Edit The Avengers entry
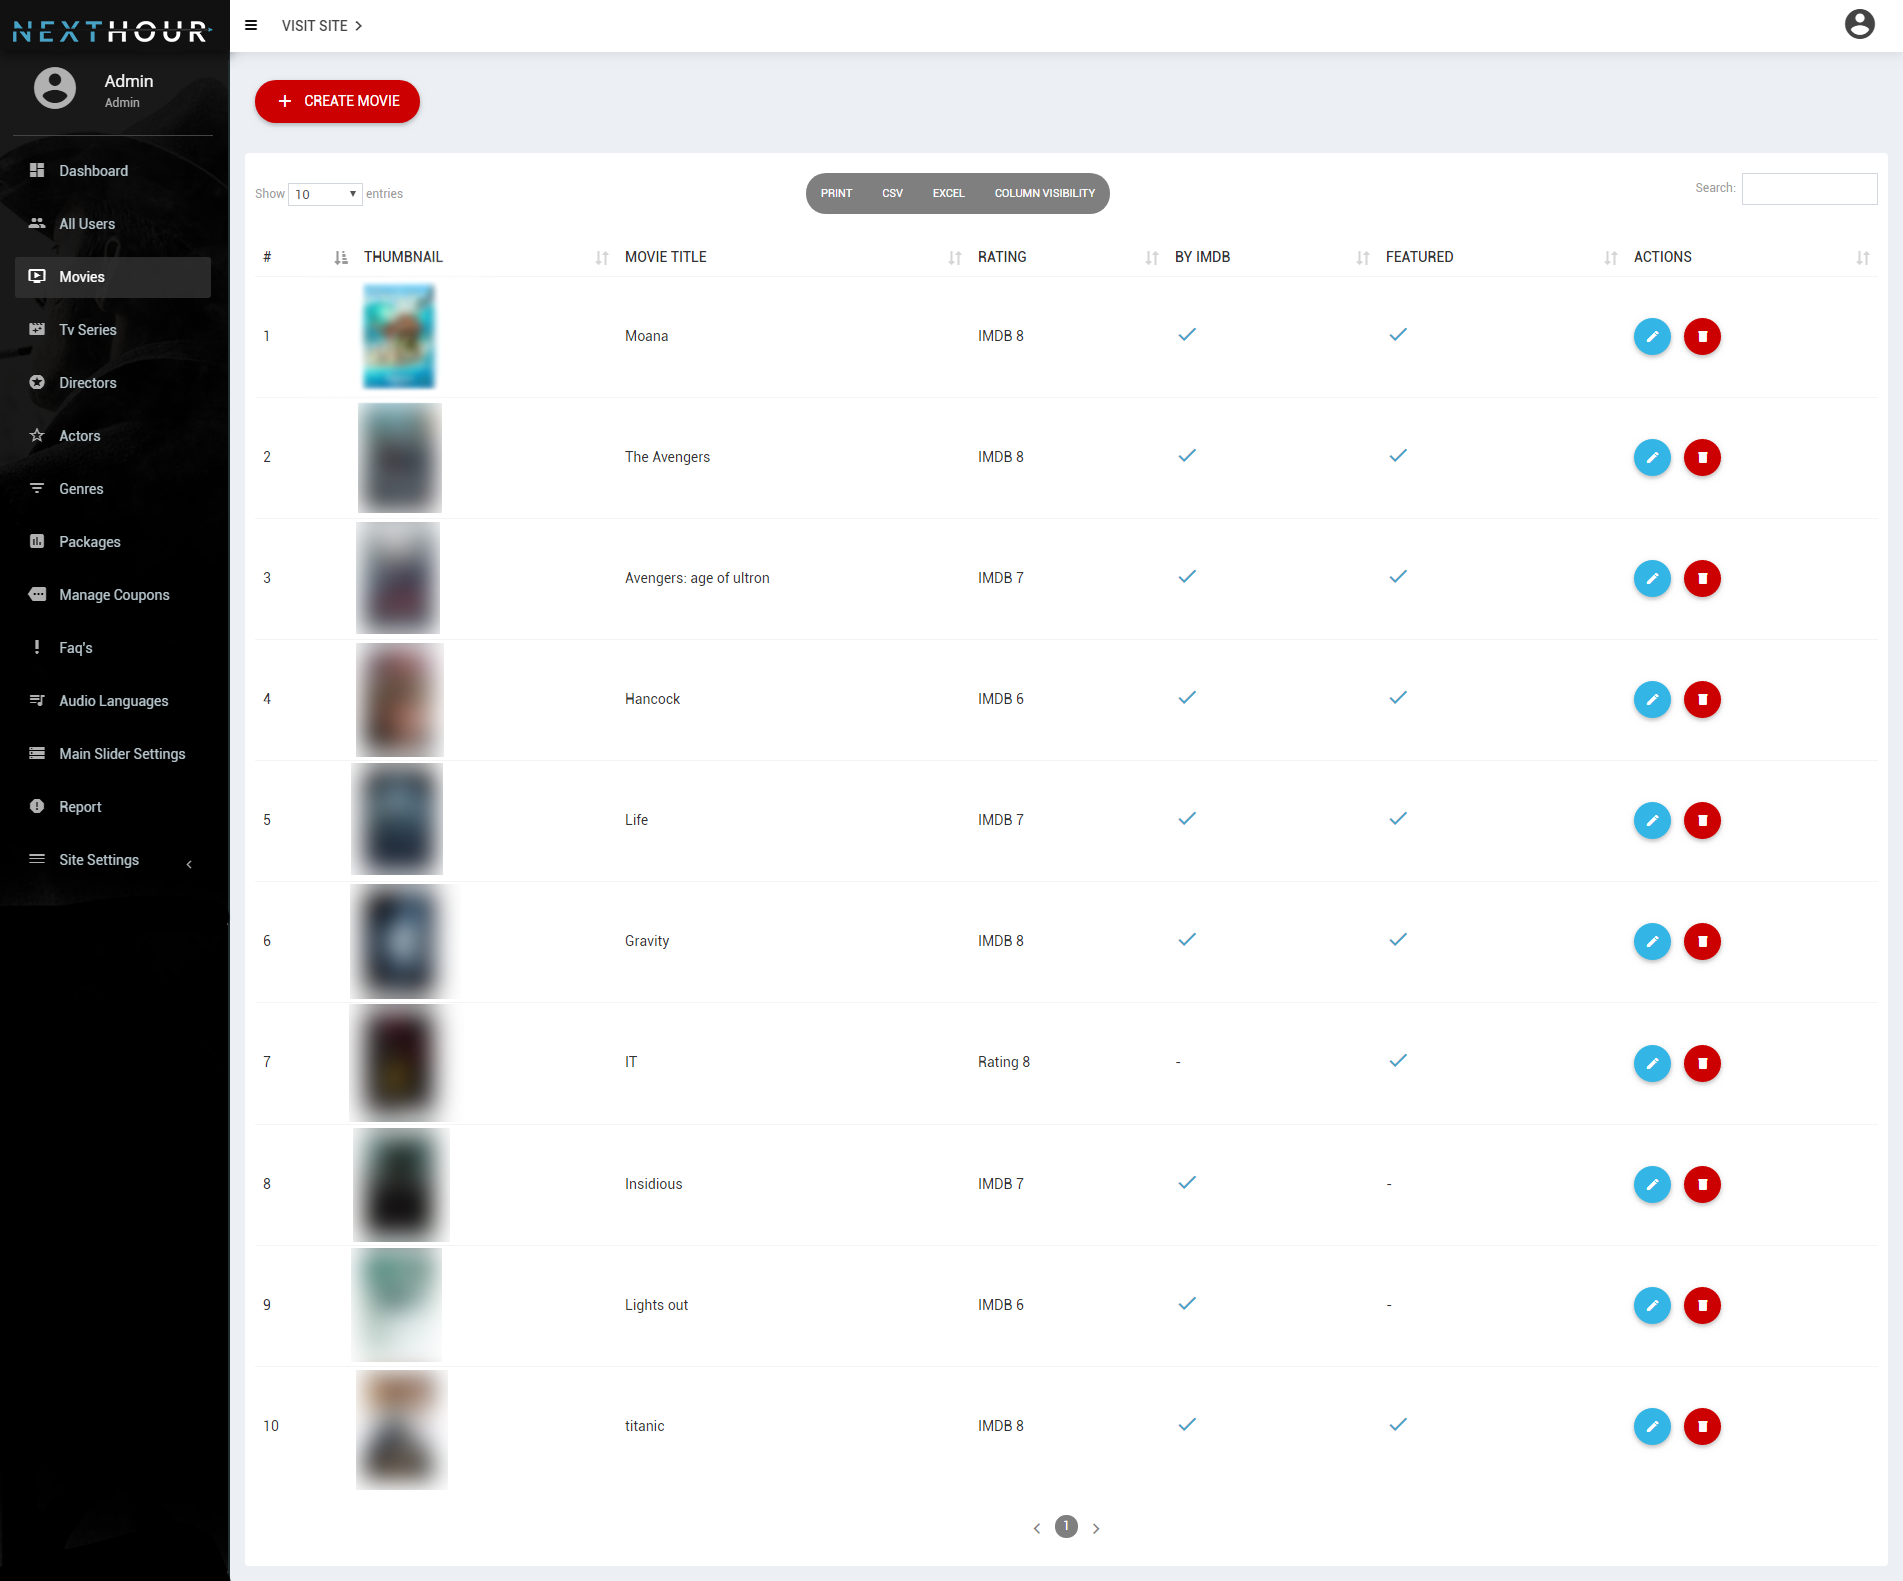Image resolution: width=1903 pixels, height=1581 pixels. click(x=1652, y=458)
